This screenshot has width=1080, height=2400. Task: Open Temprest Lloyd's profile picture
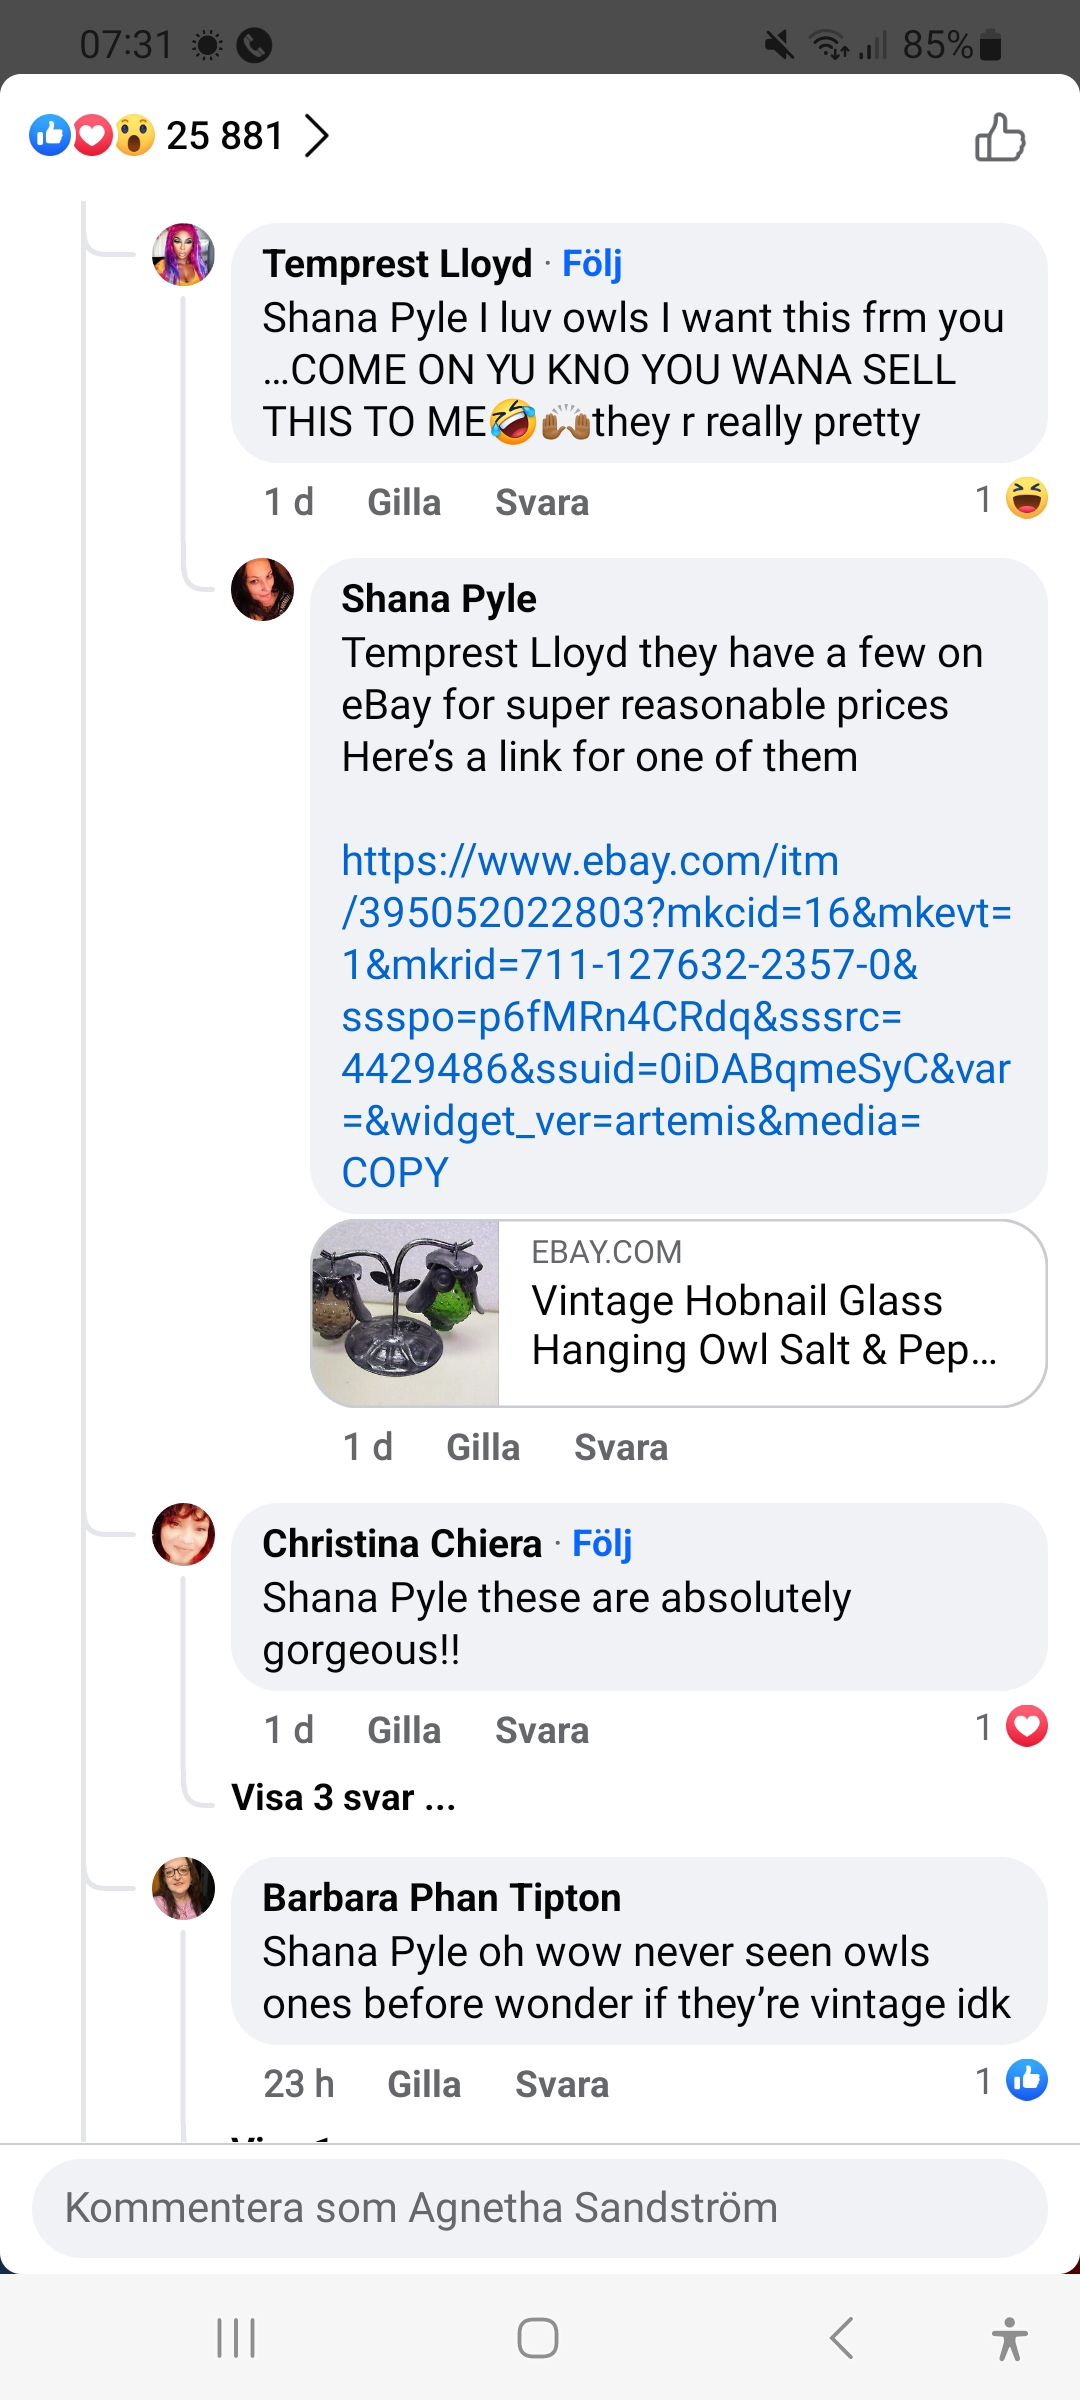click(183, 254)
